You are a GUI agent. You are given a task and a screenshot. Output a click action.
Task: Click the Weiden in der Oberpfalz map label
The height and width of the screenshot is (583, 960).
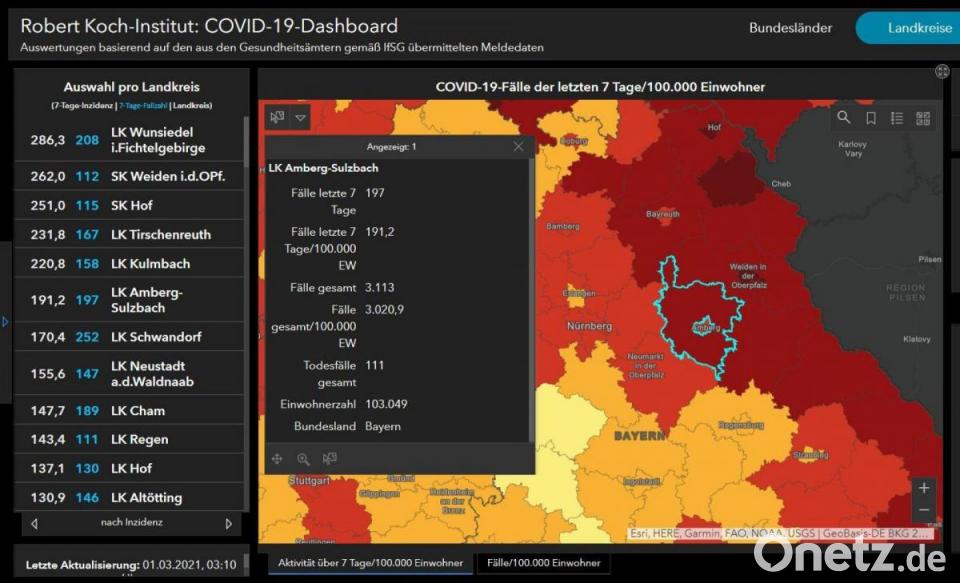click(x=748, y=276)
